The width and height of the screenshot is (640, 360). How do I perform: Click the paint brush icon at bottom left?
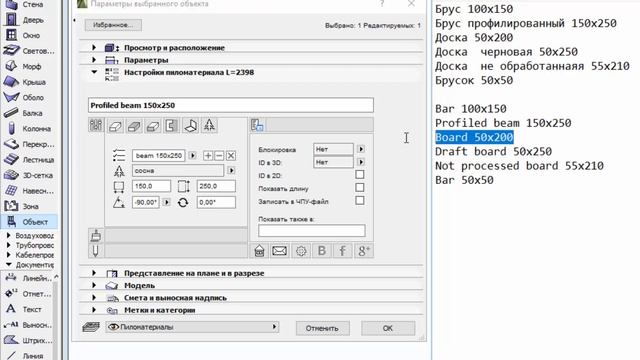point(96,236)
